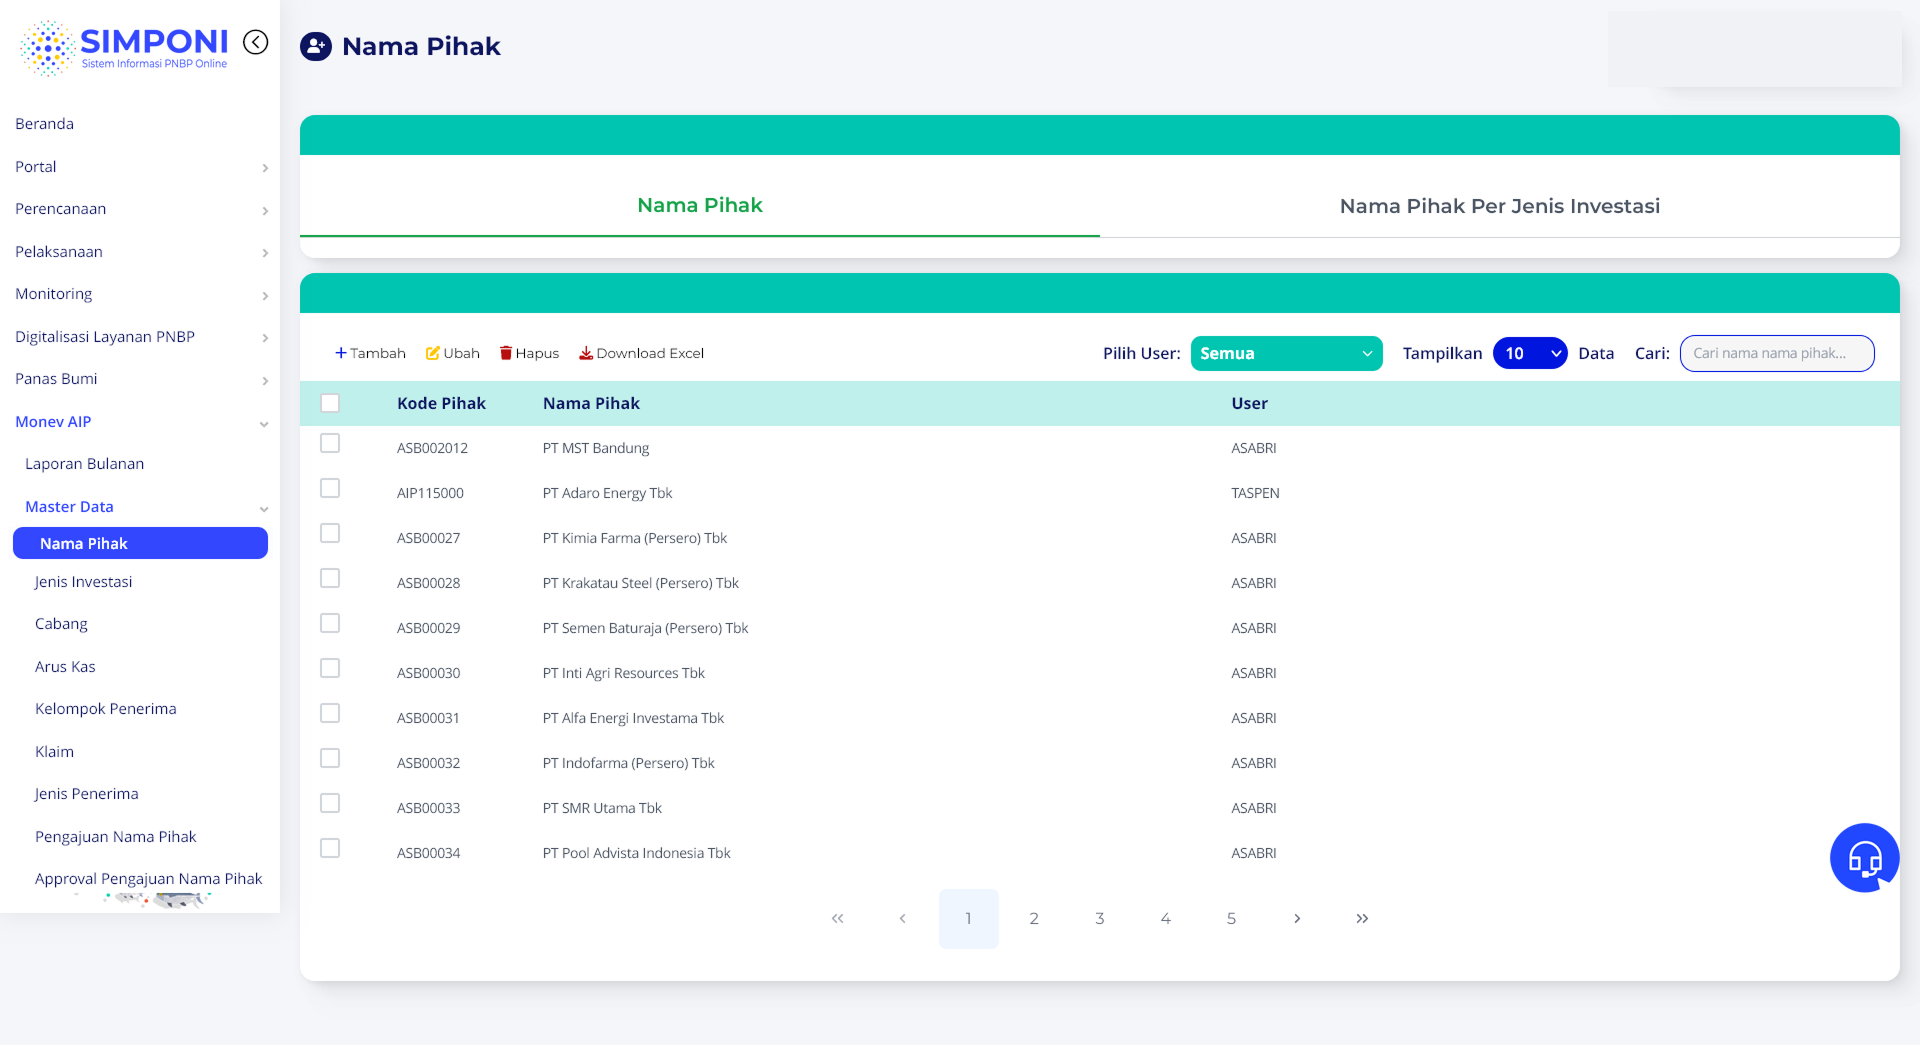Click the code ASB002012 cell

coord(432,448)
